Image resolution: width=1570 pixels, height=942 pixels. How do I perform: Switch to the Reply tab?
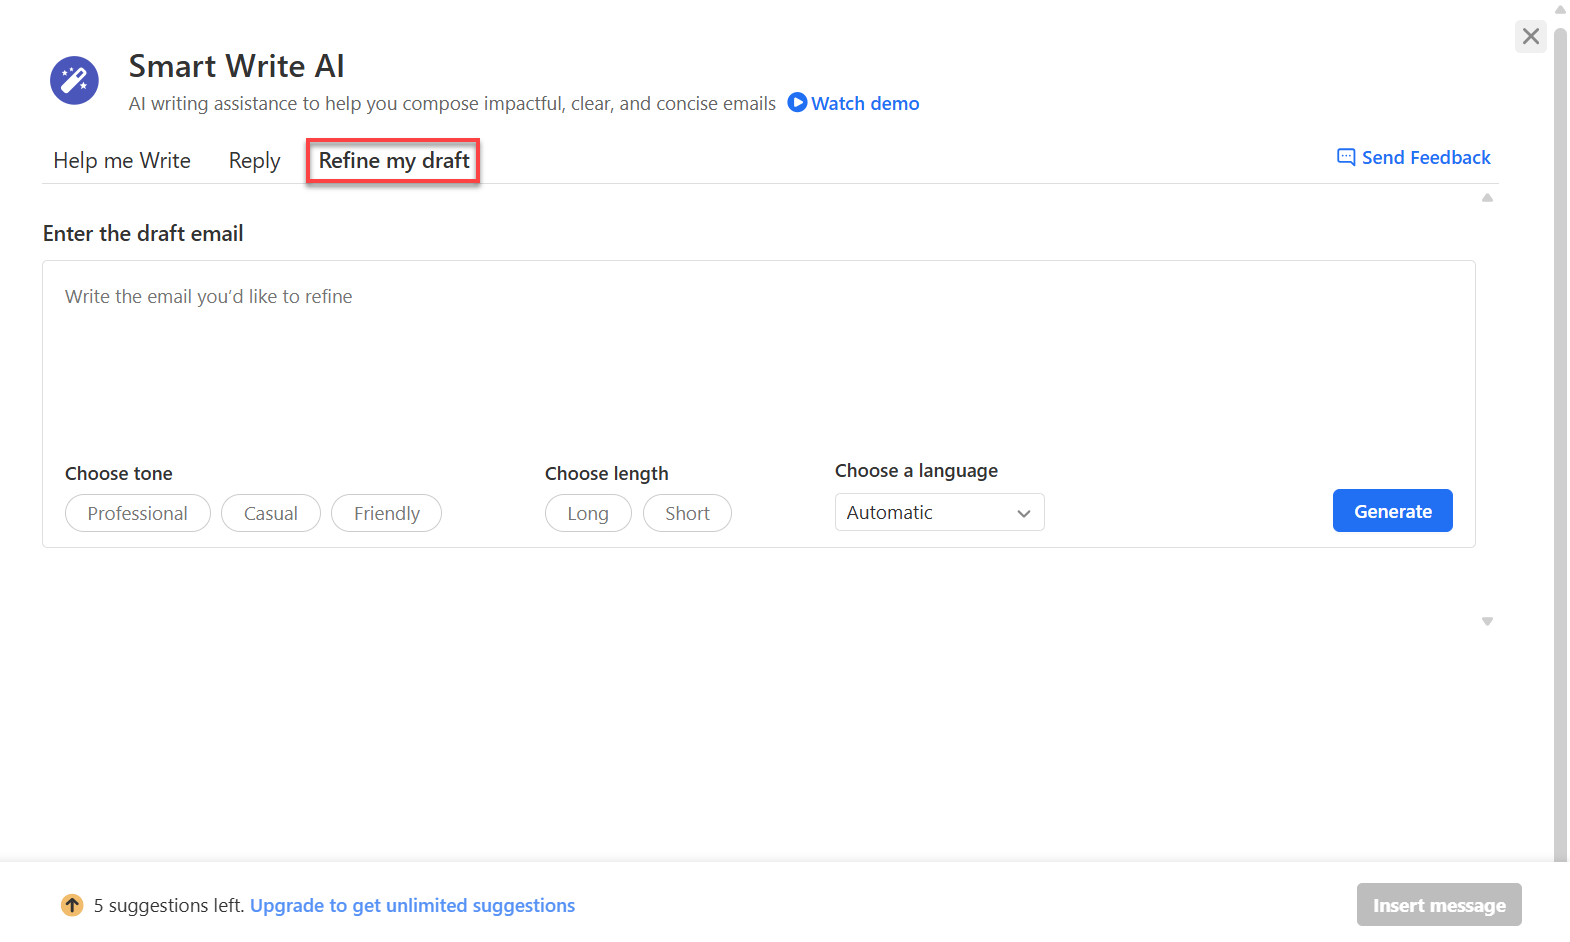[254, 160]
